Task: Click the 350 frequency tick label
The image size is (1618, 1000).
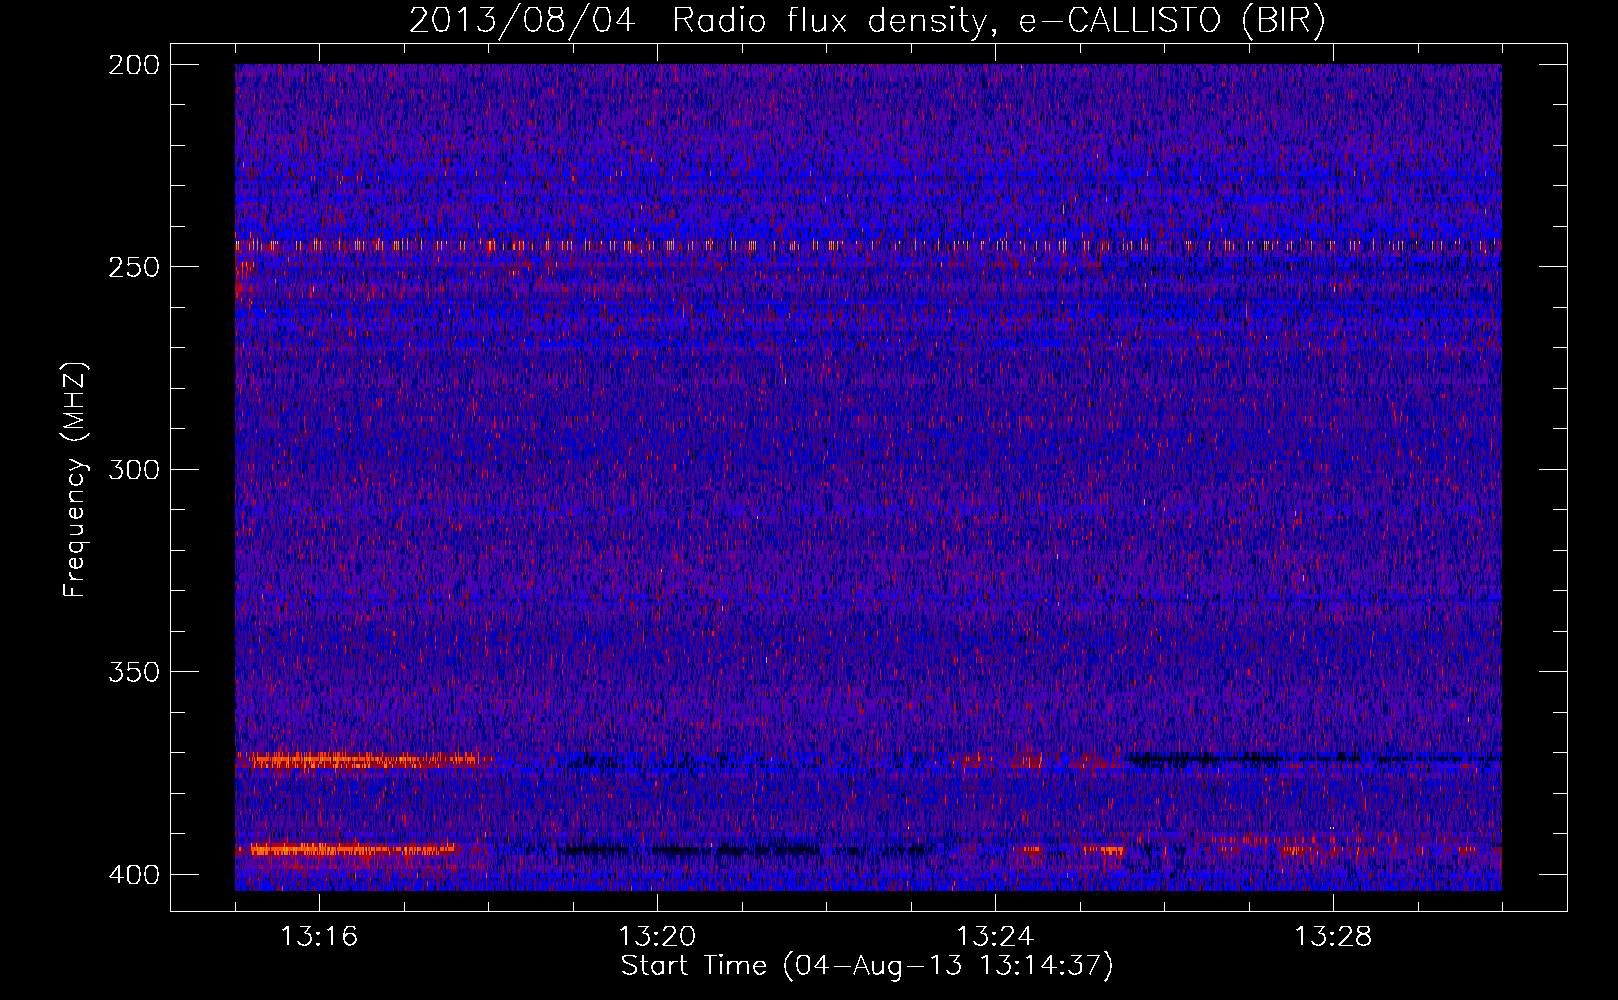Action: 133,672
